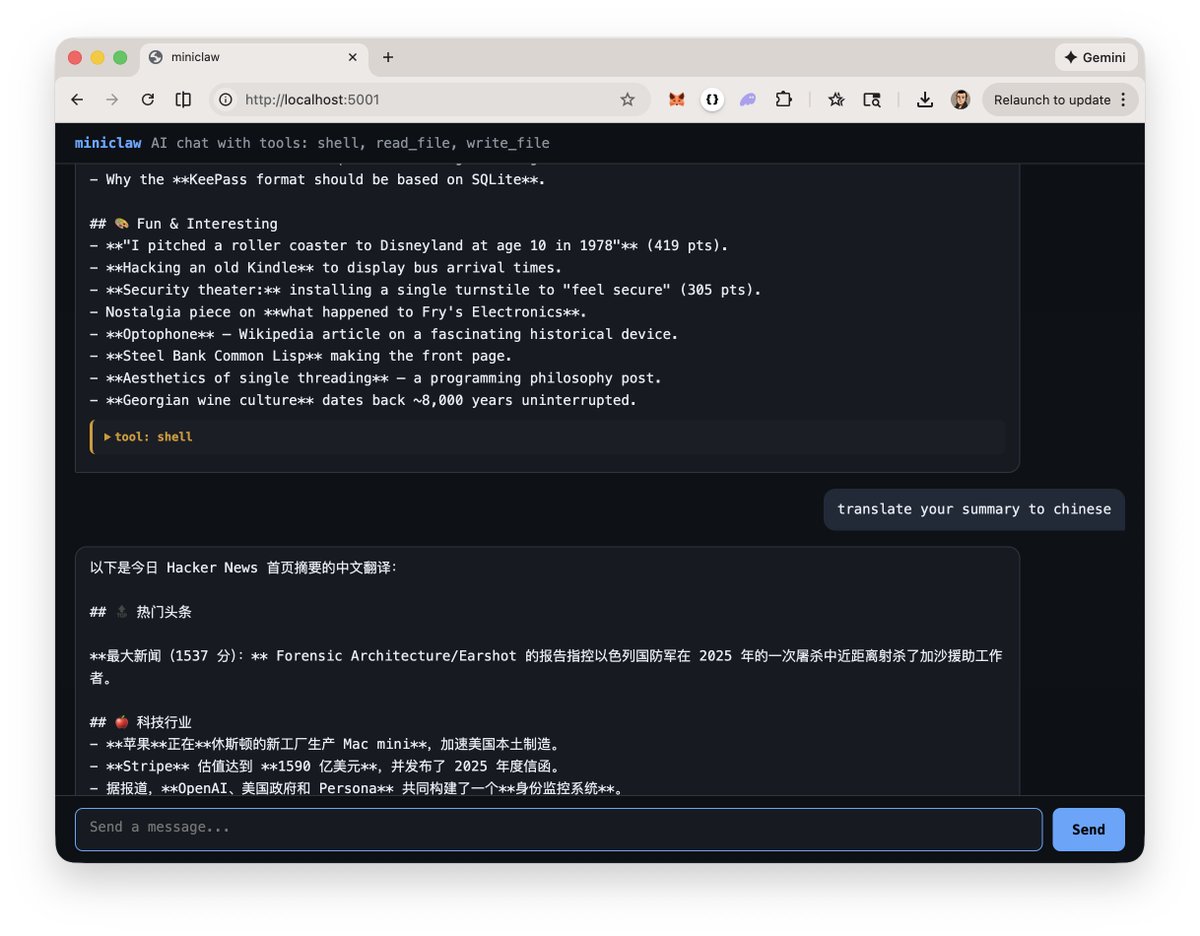Click the Forensic Architecture/Earshot paragraph

click(x=546, y=667)
